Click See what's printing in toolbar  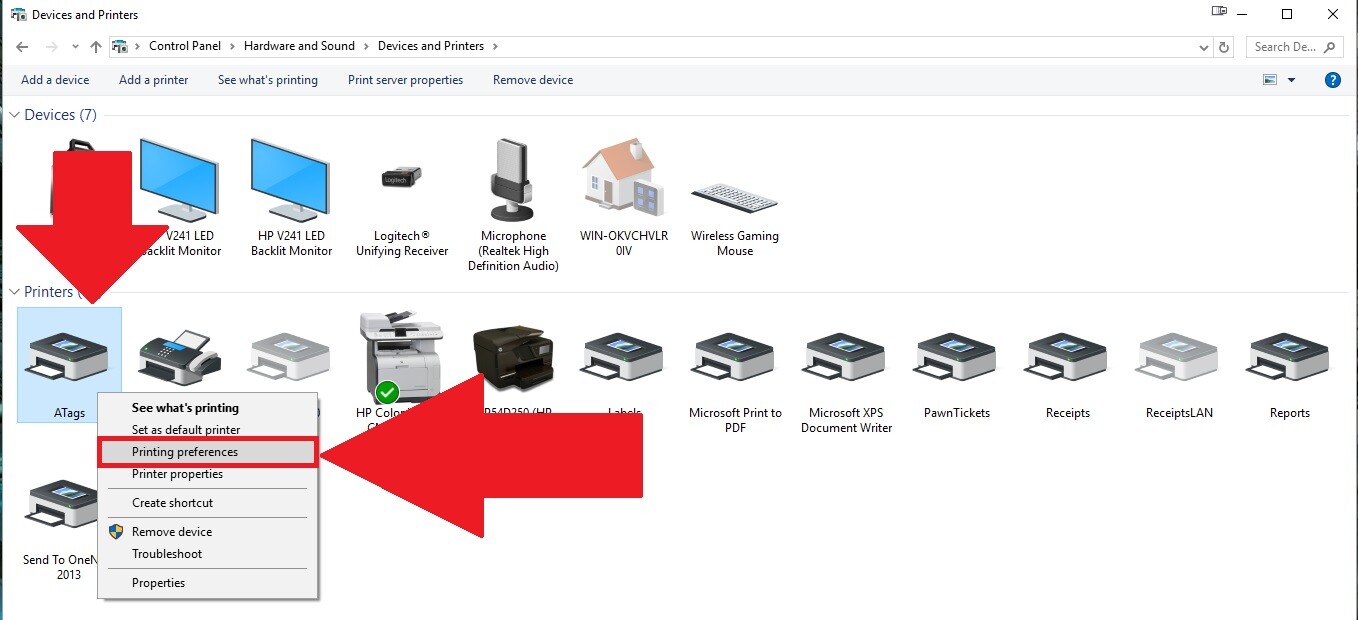[x=268, y=80]
